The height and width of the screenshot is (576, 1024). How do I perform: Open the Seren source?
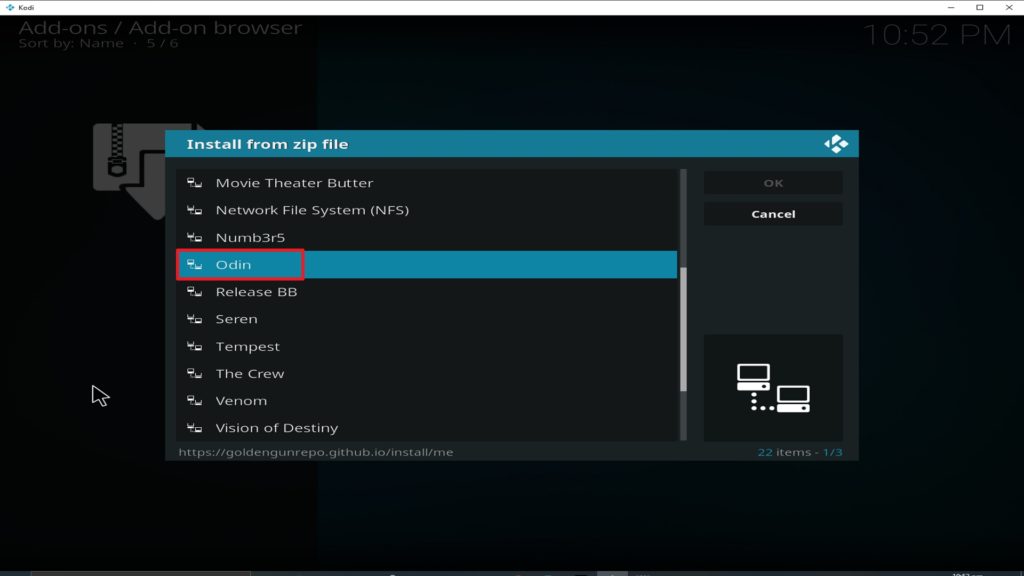coord(426,319)
